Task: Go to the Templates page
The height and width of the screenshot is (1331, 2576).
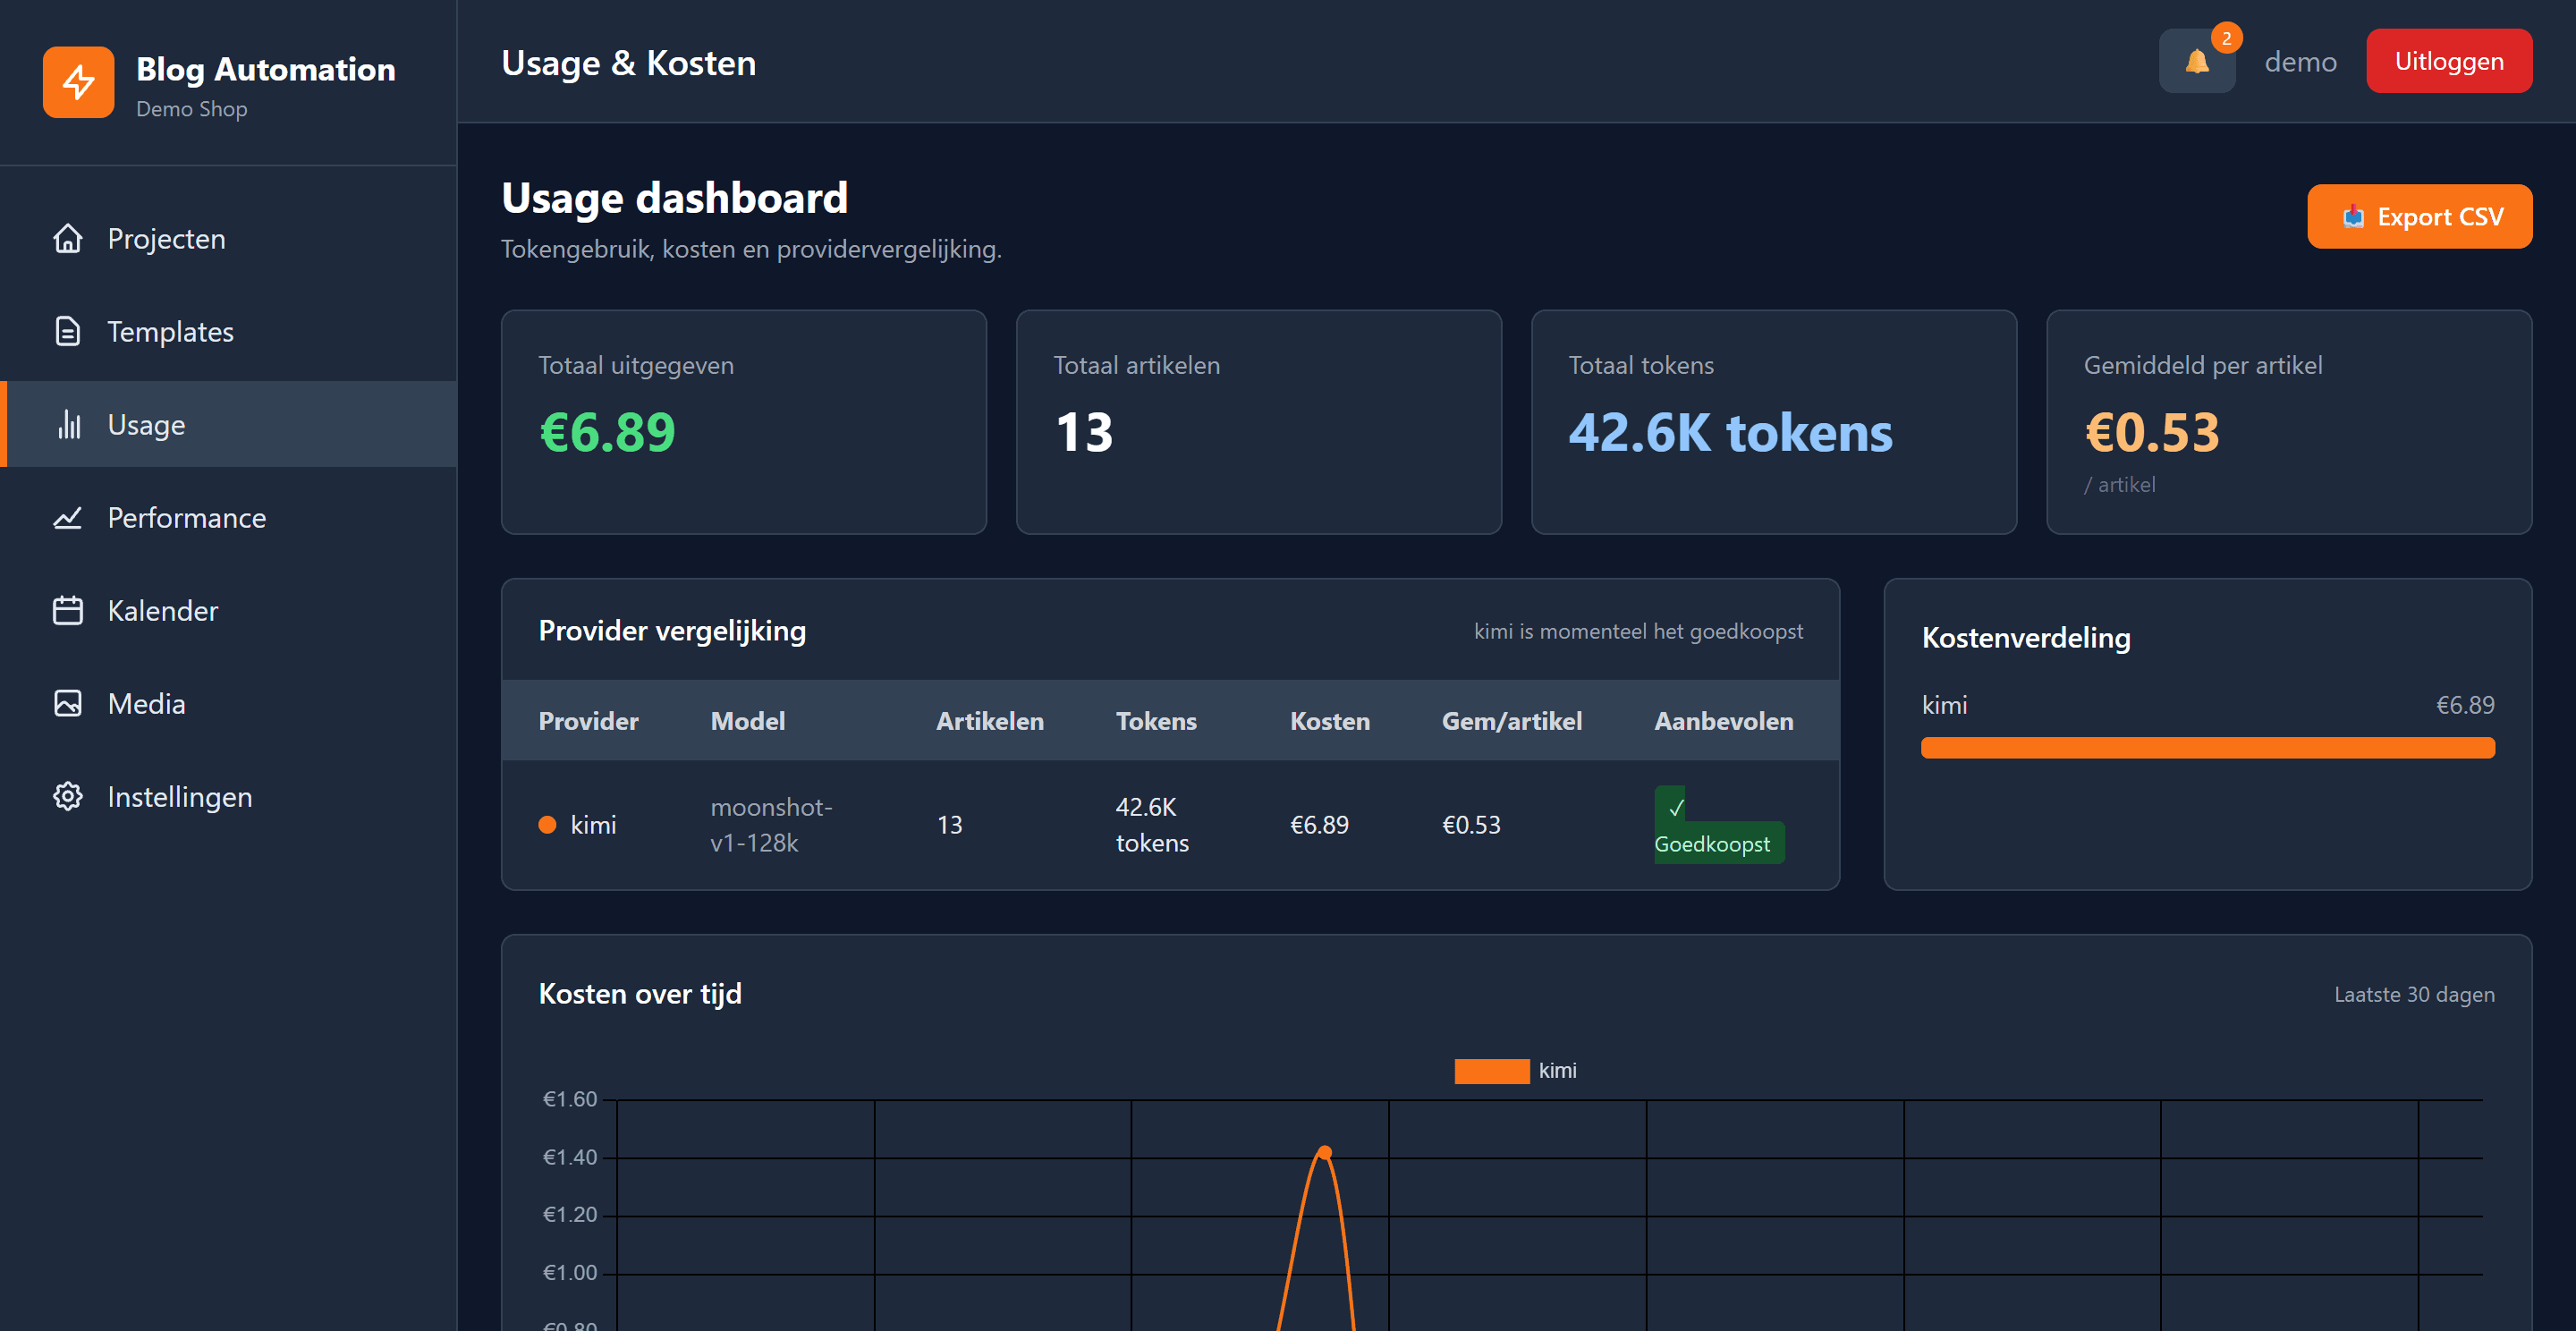Action: [228, 332]
